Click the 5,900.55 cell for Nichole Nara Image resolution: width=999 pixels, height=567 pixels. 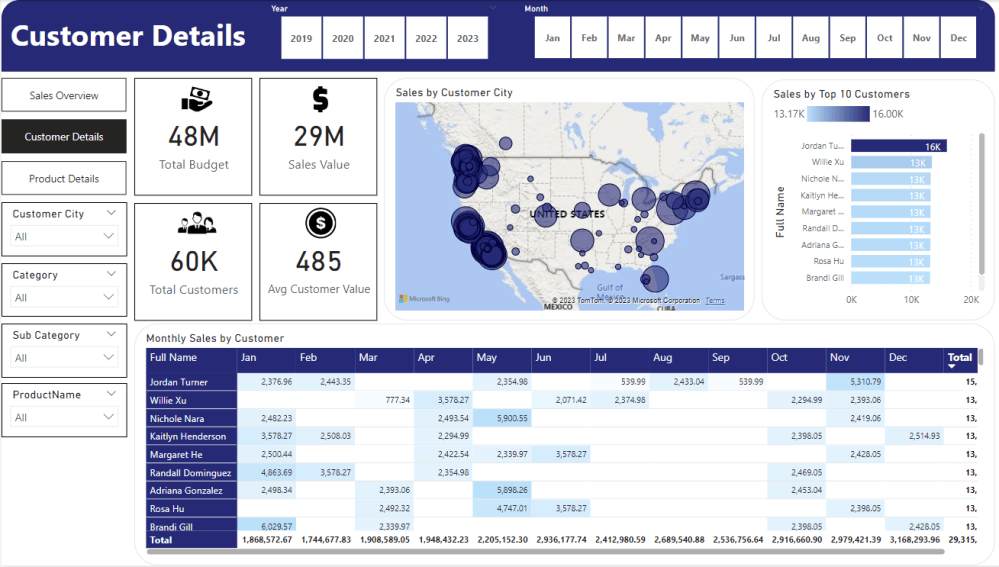(x=502, y=419)
